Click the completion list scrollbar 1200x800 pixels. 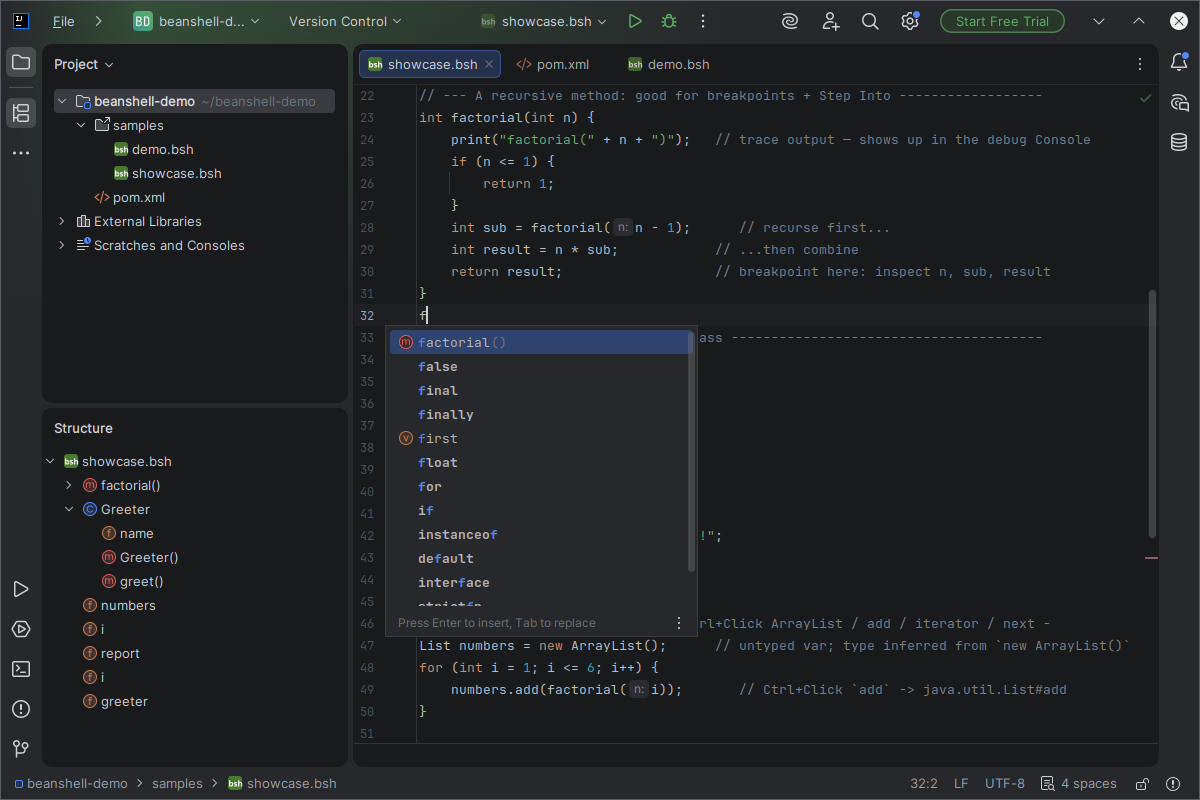coord(692,453)
